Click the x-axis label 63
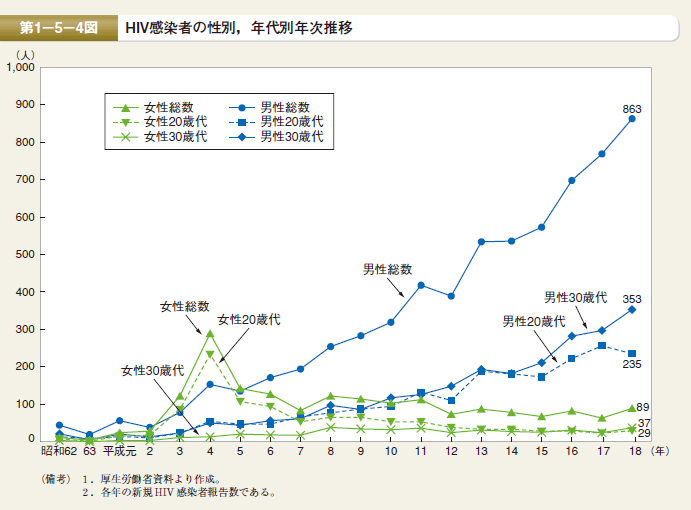The image size is (691, 510). point(89,451)
